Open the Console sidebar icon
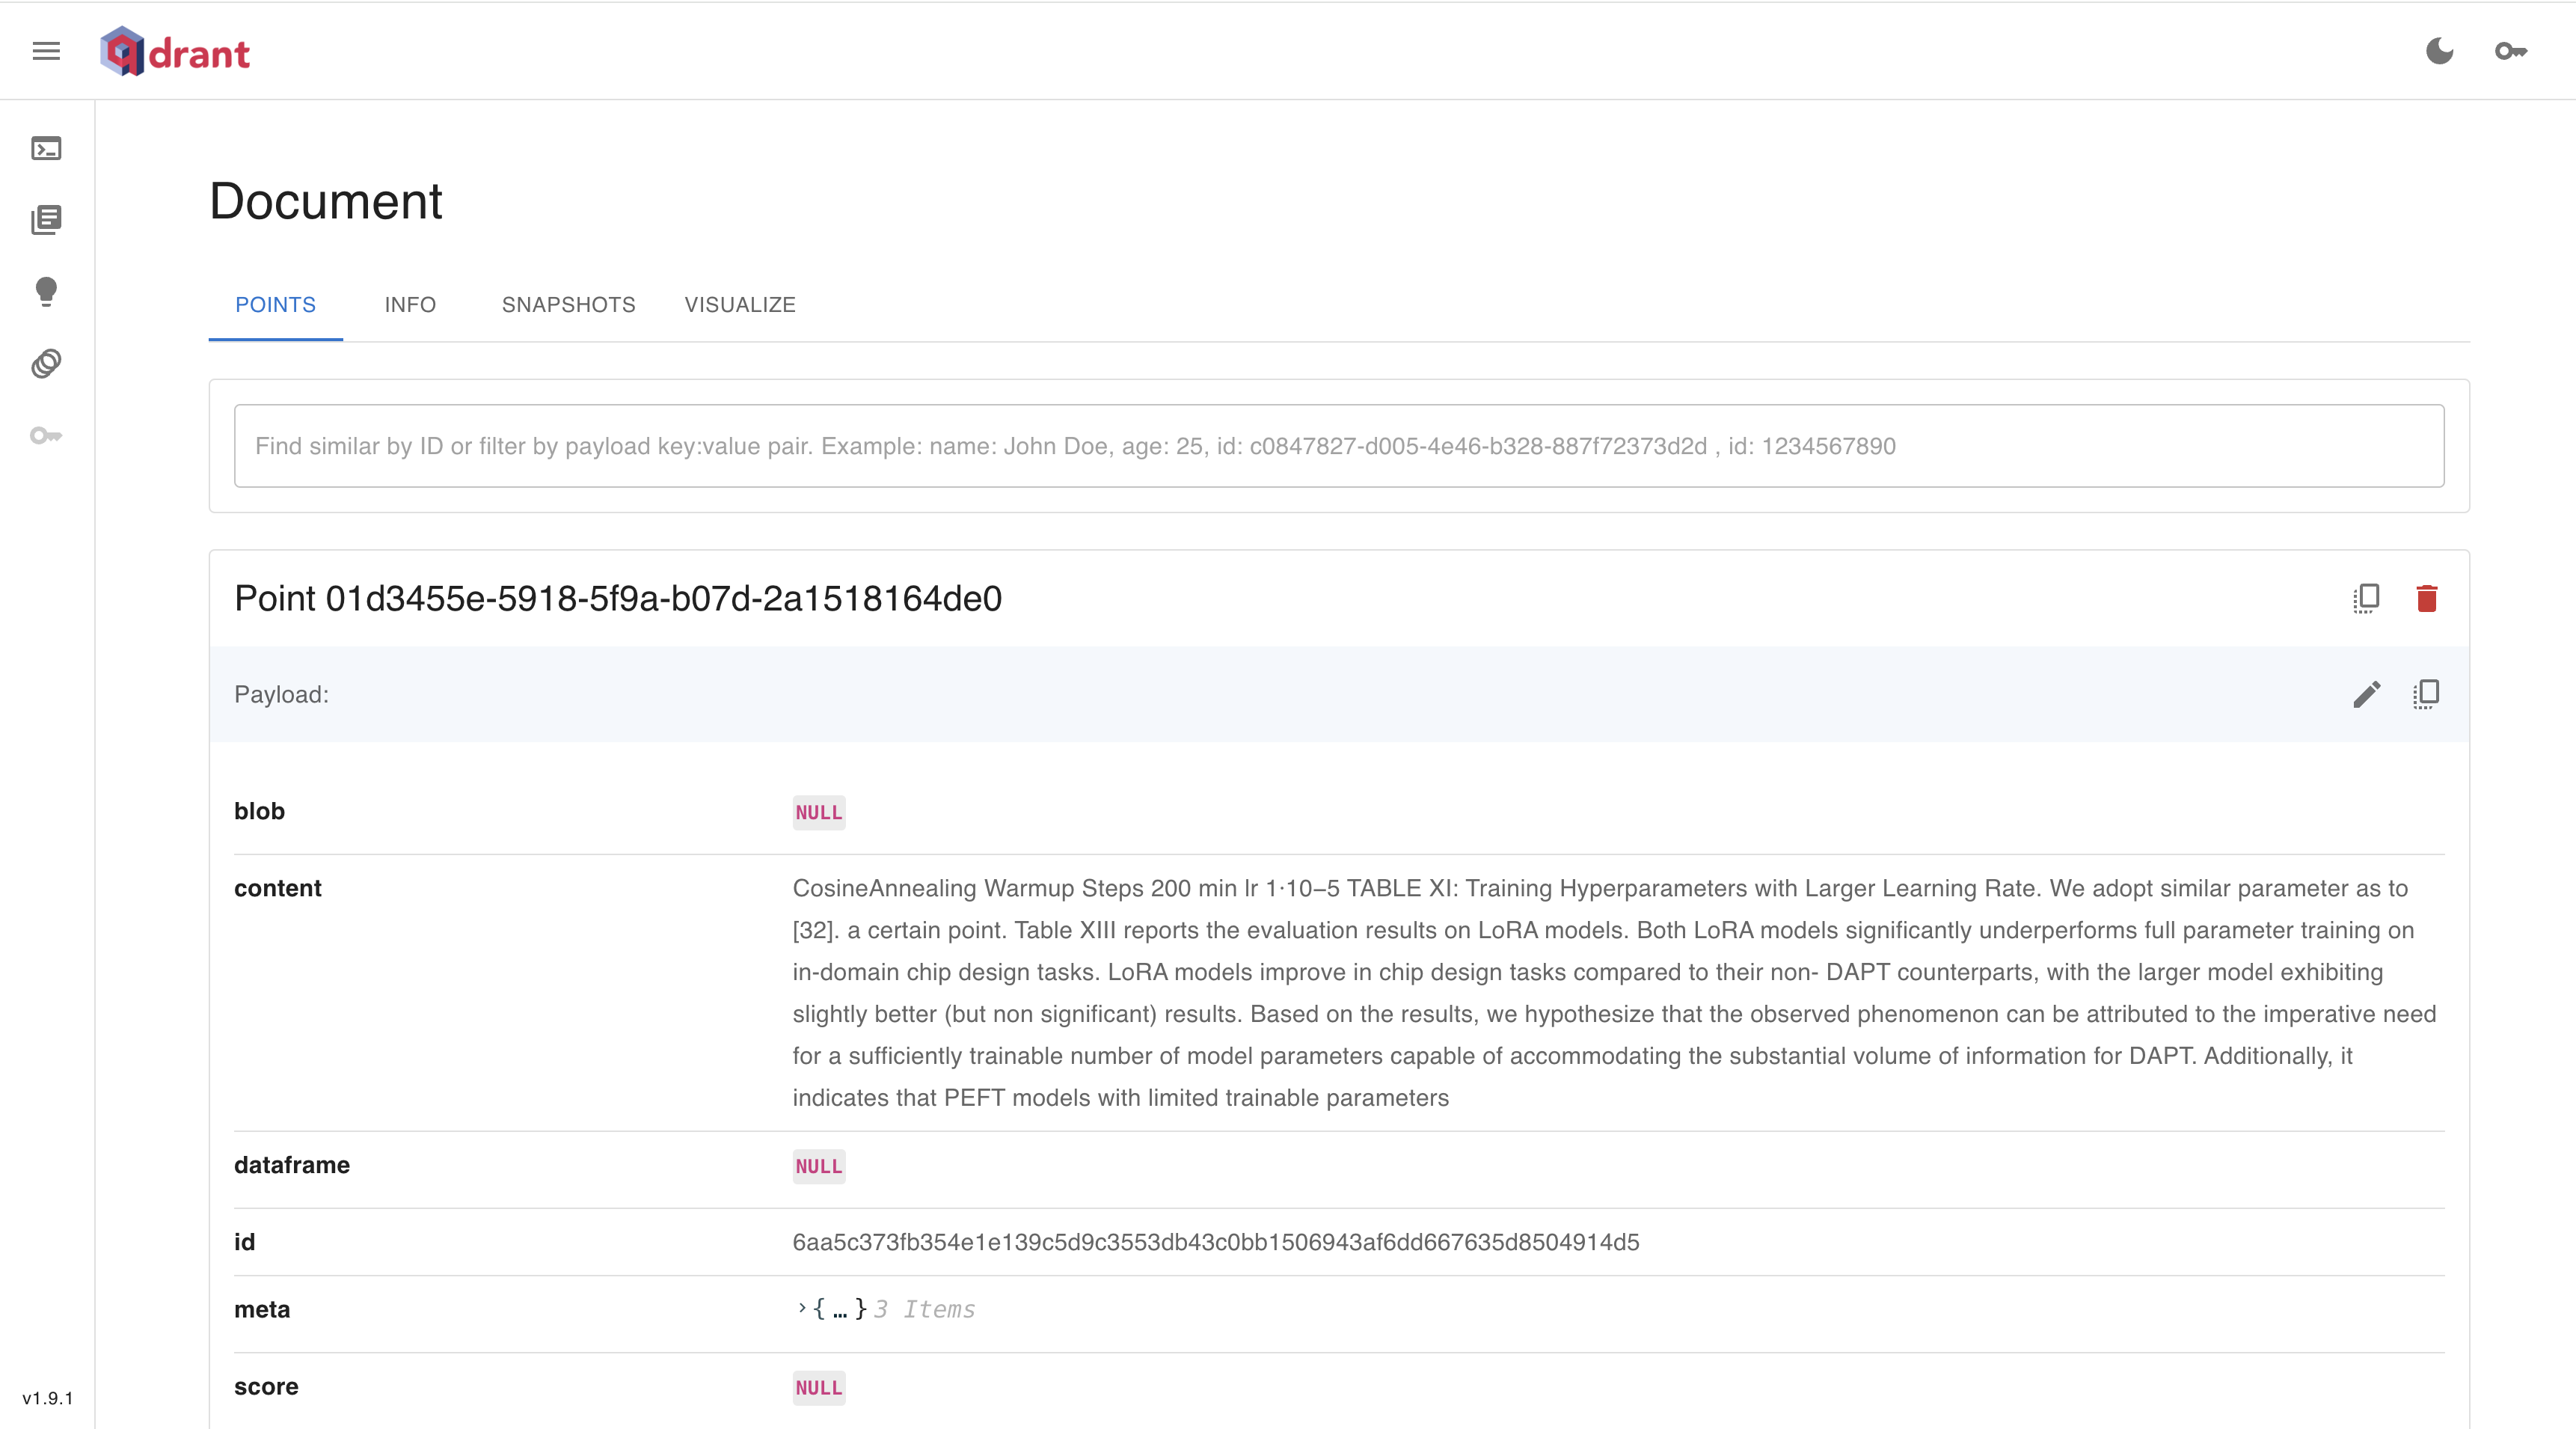Viewport: 2576px width, 1429px height. pyautogui.click(x=46, y=149)
